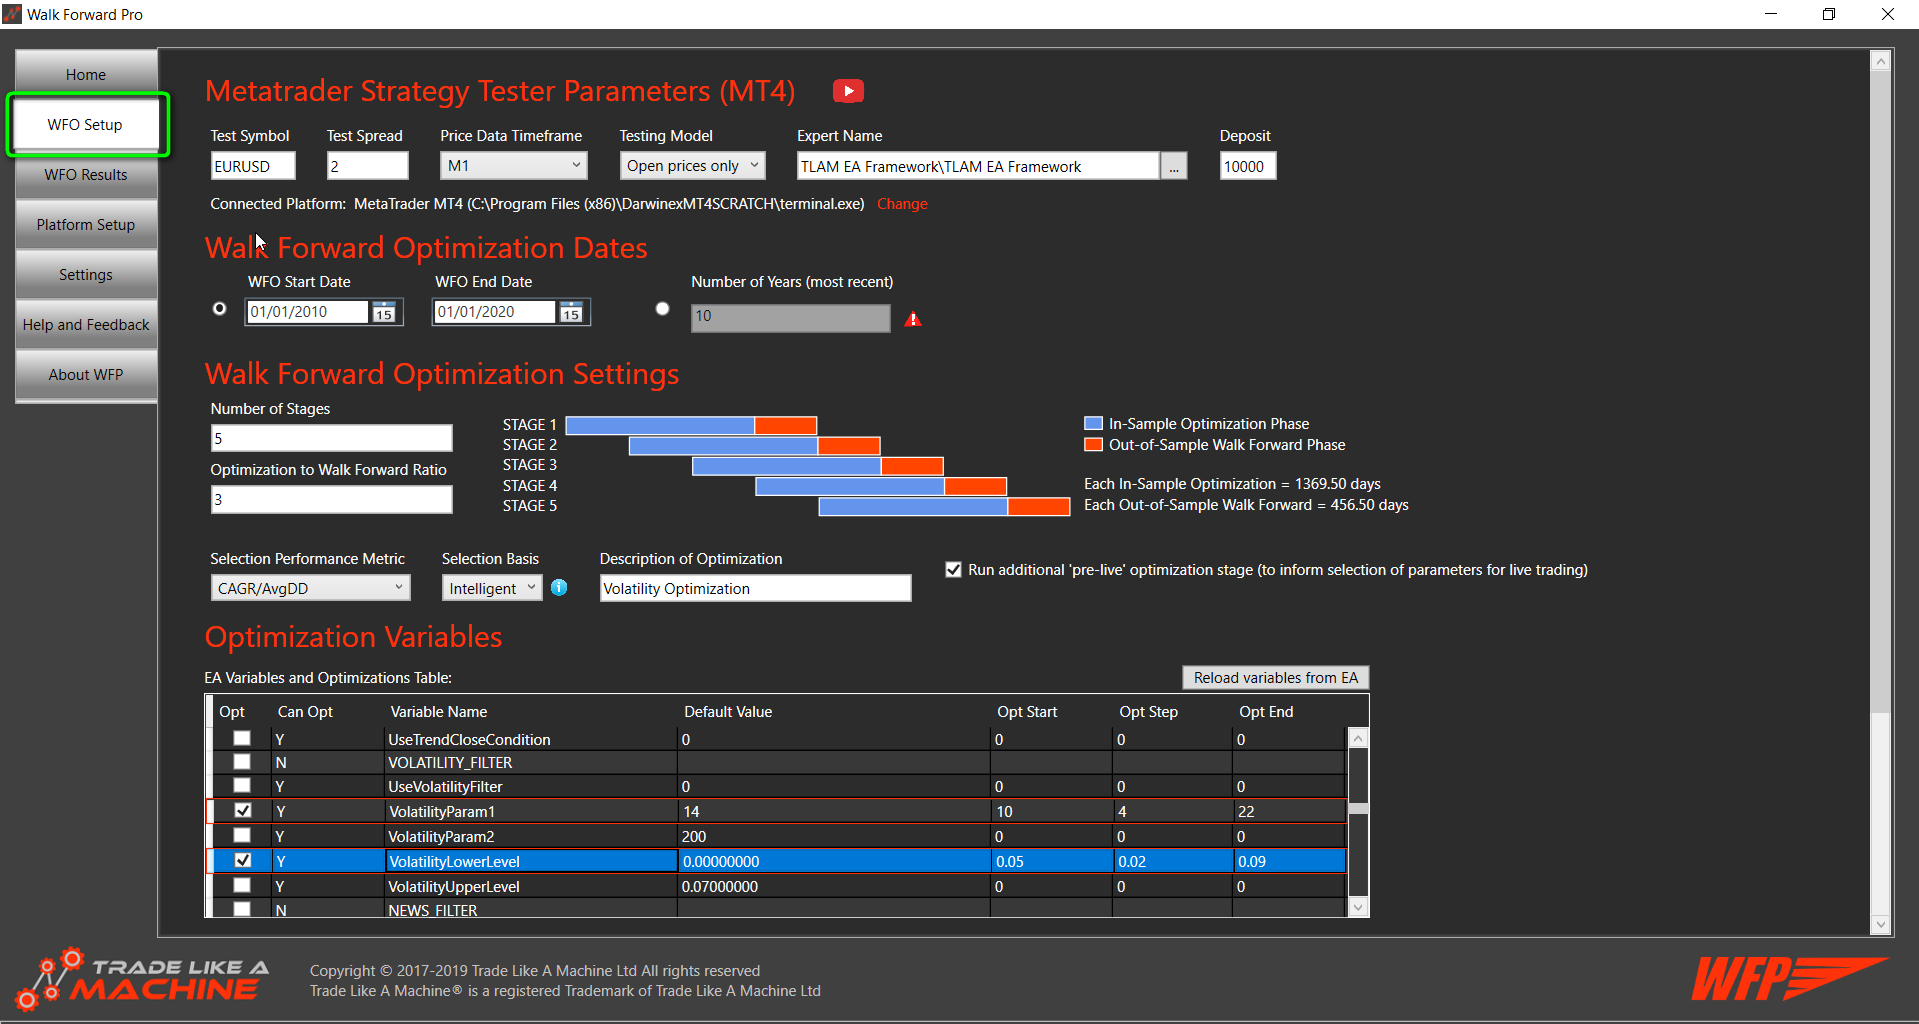The image size is (1919, 1024).
Task: Uncheck Opt box for VolatilityParam1
Action: tap(242, 810)
